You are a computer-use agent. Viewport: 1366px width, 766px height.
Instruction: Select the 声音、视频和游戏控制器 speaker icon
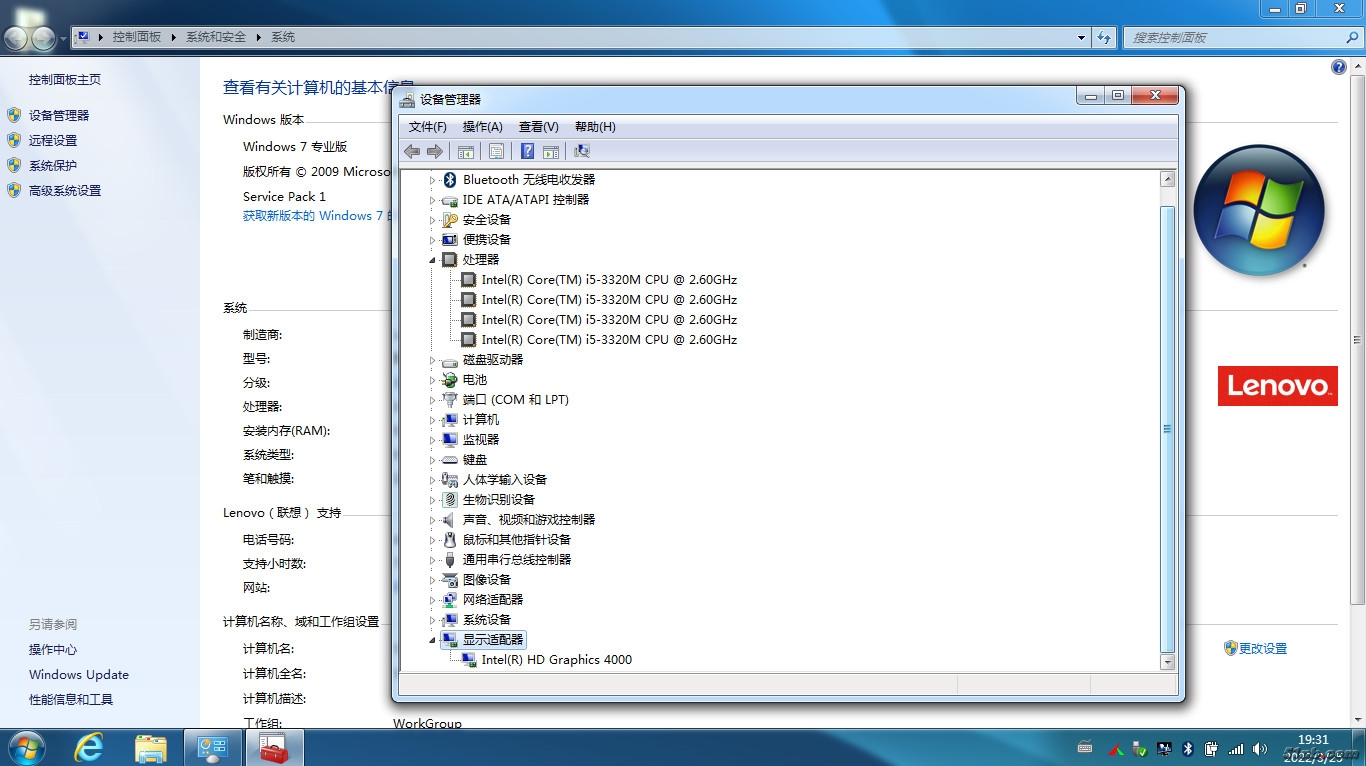[x=450, y=520]
